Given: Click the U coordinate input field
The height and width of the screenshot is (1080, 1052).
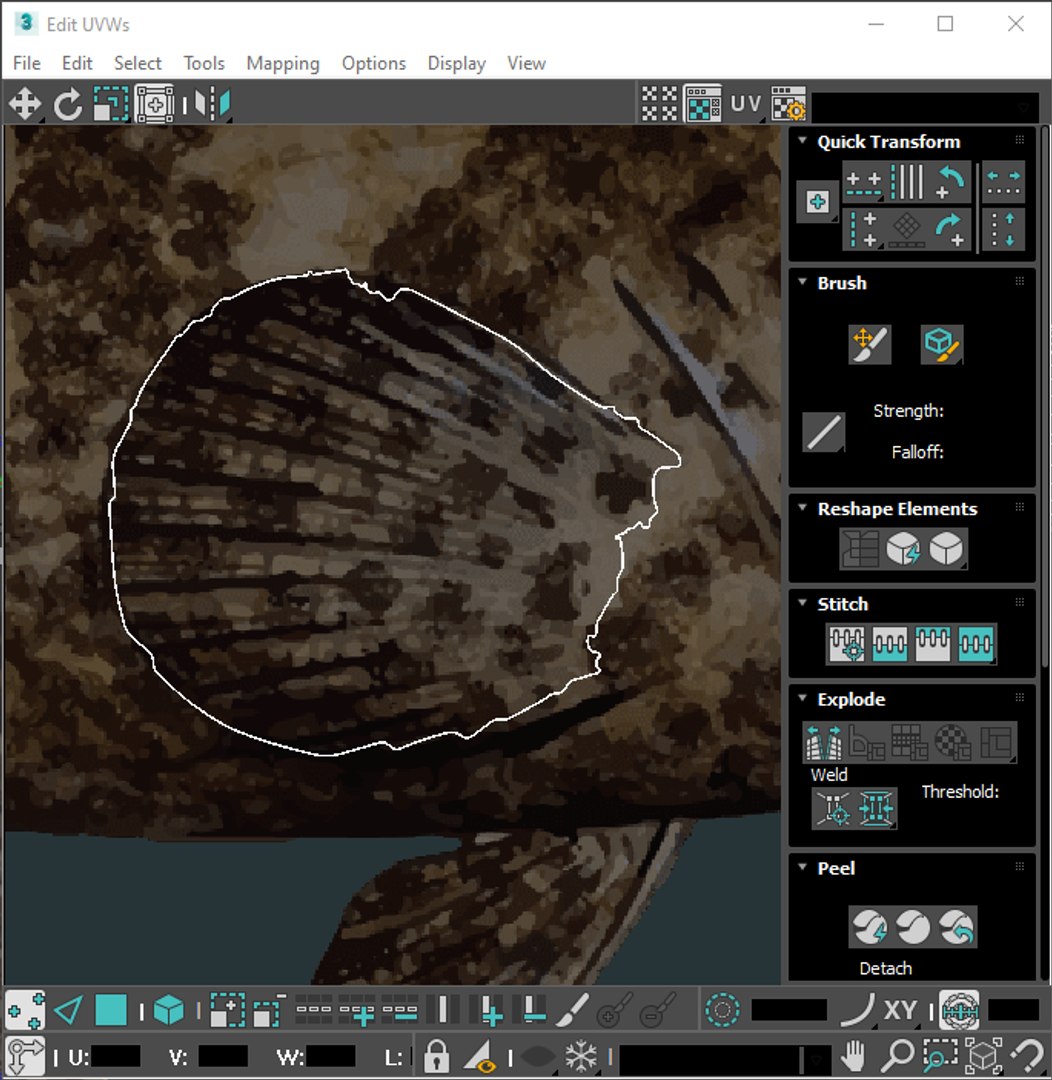Looking at the screenshot, I should (114, 1057).
